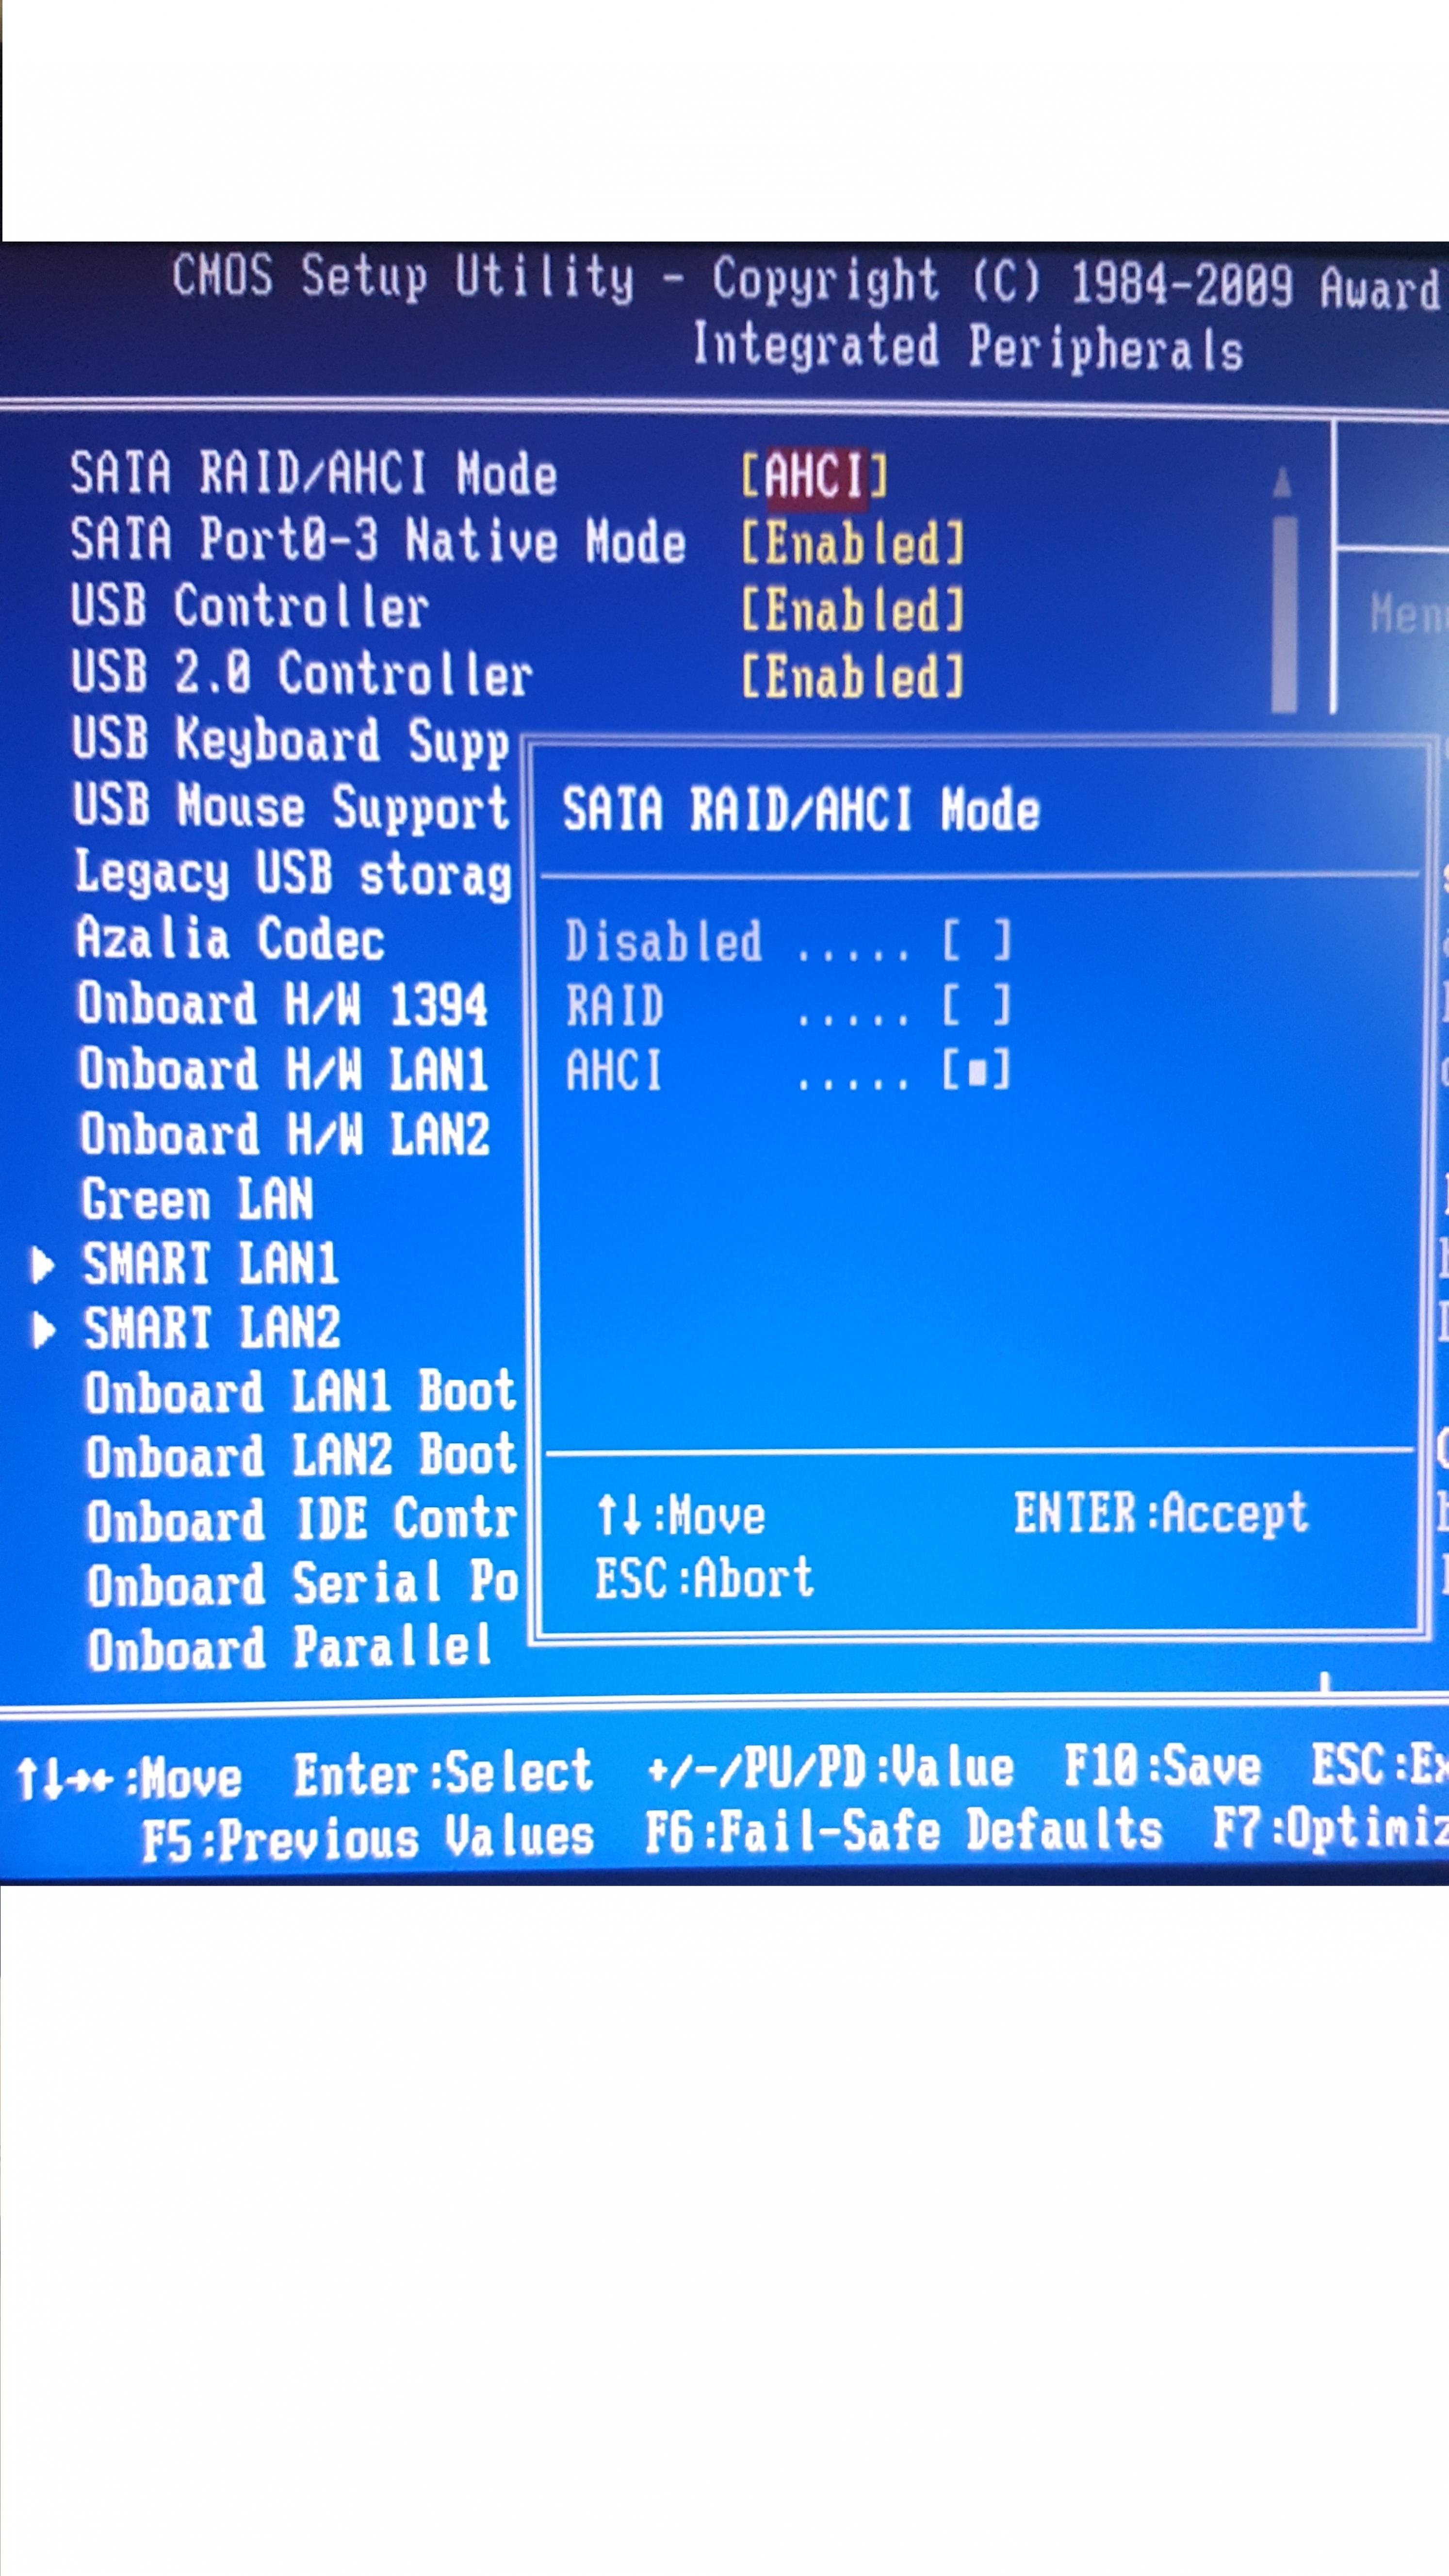Image resolution: width=1449 pixels, height=2576 pixels.
Task: Select the AHCI option checkbox in popup
Action: [x=976, y=1071]
